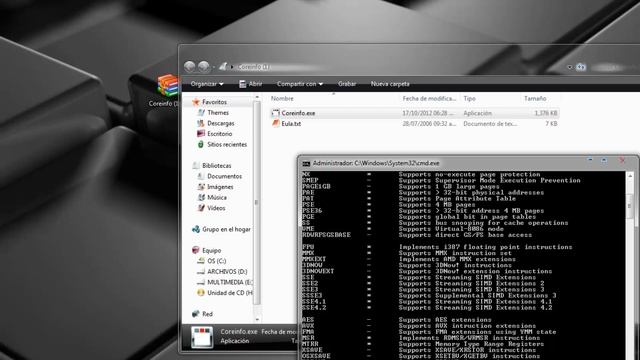Image resolution: width=640 pixels, height=360 pixels.
Task: Open the Imágenes library
Action: click(220, 187)
